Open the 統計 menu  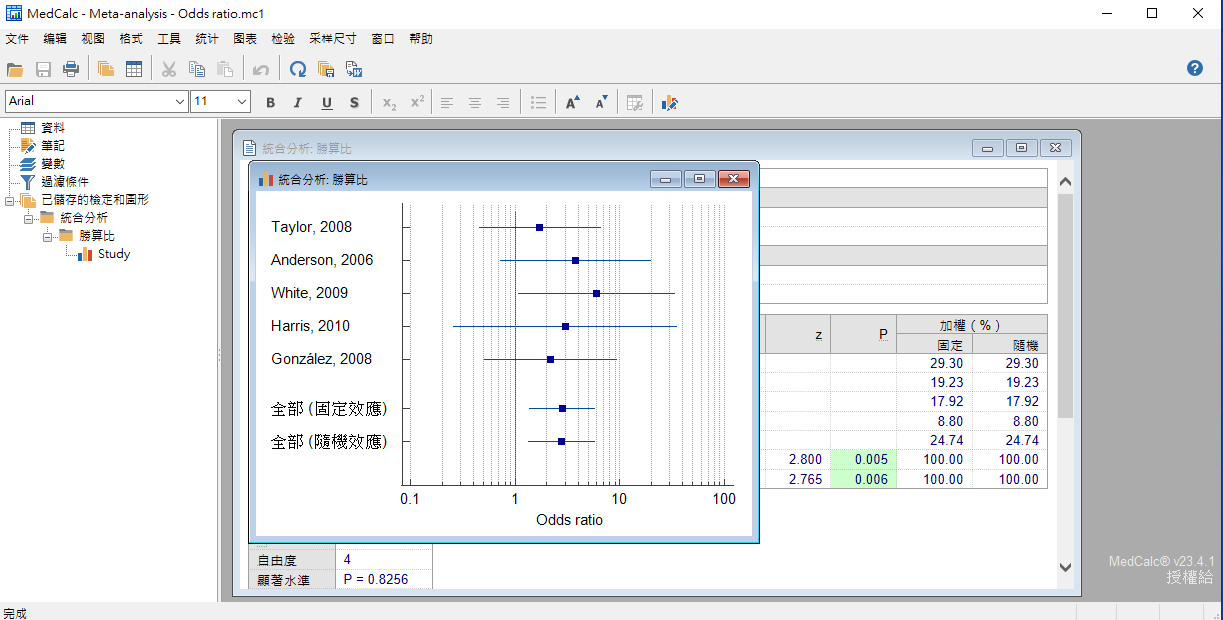pos(207,39)
